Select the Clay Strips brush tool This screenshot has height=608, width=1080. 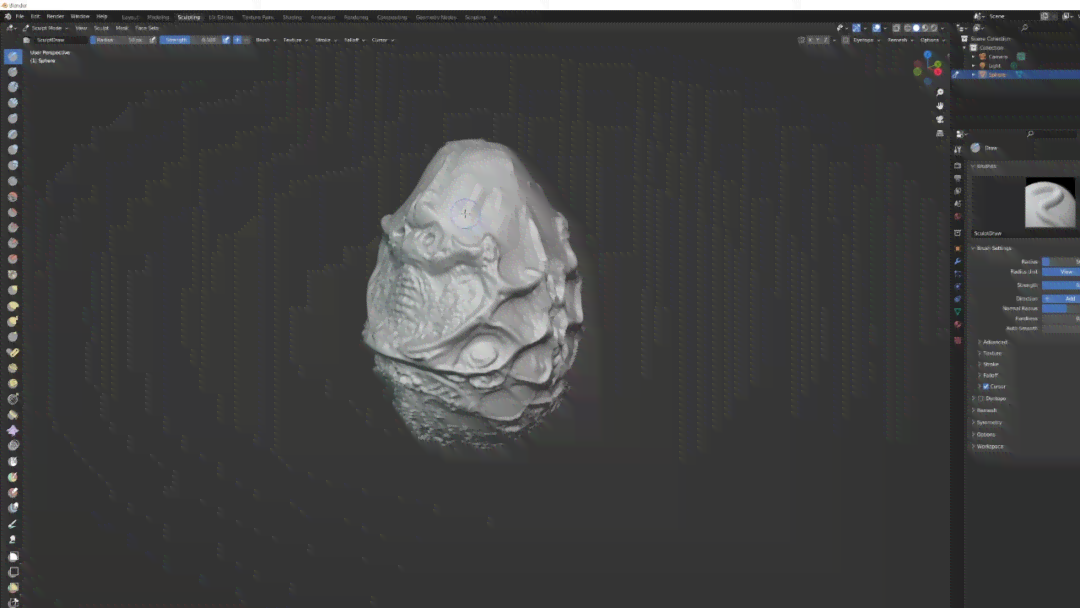[x=13, y=103]
